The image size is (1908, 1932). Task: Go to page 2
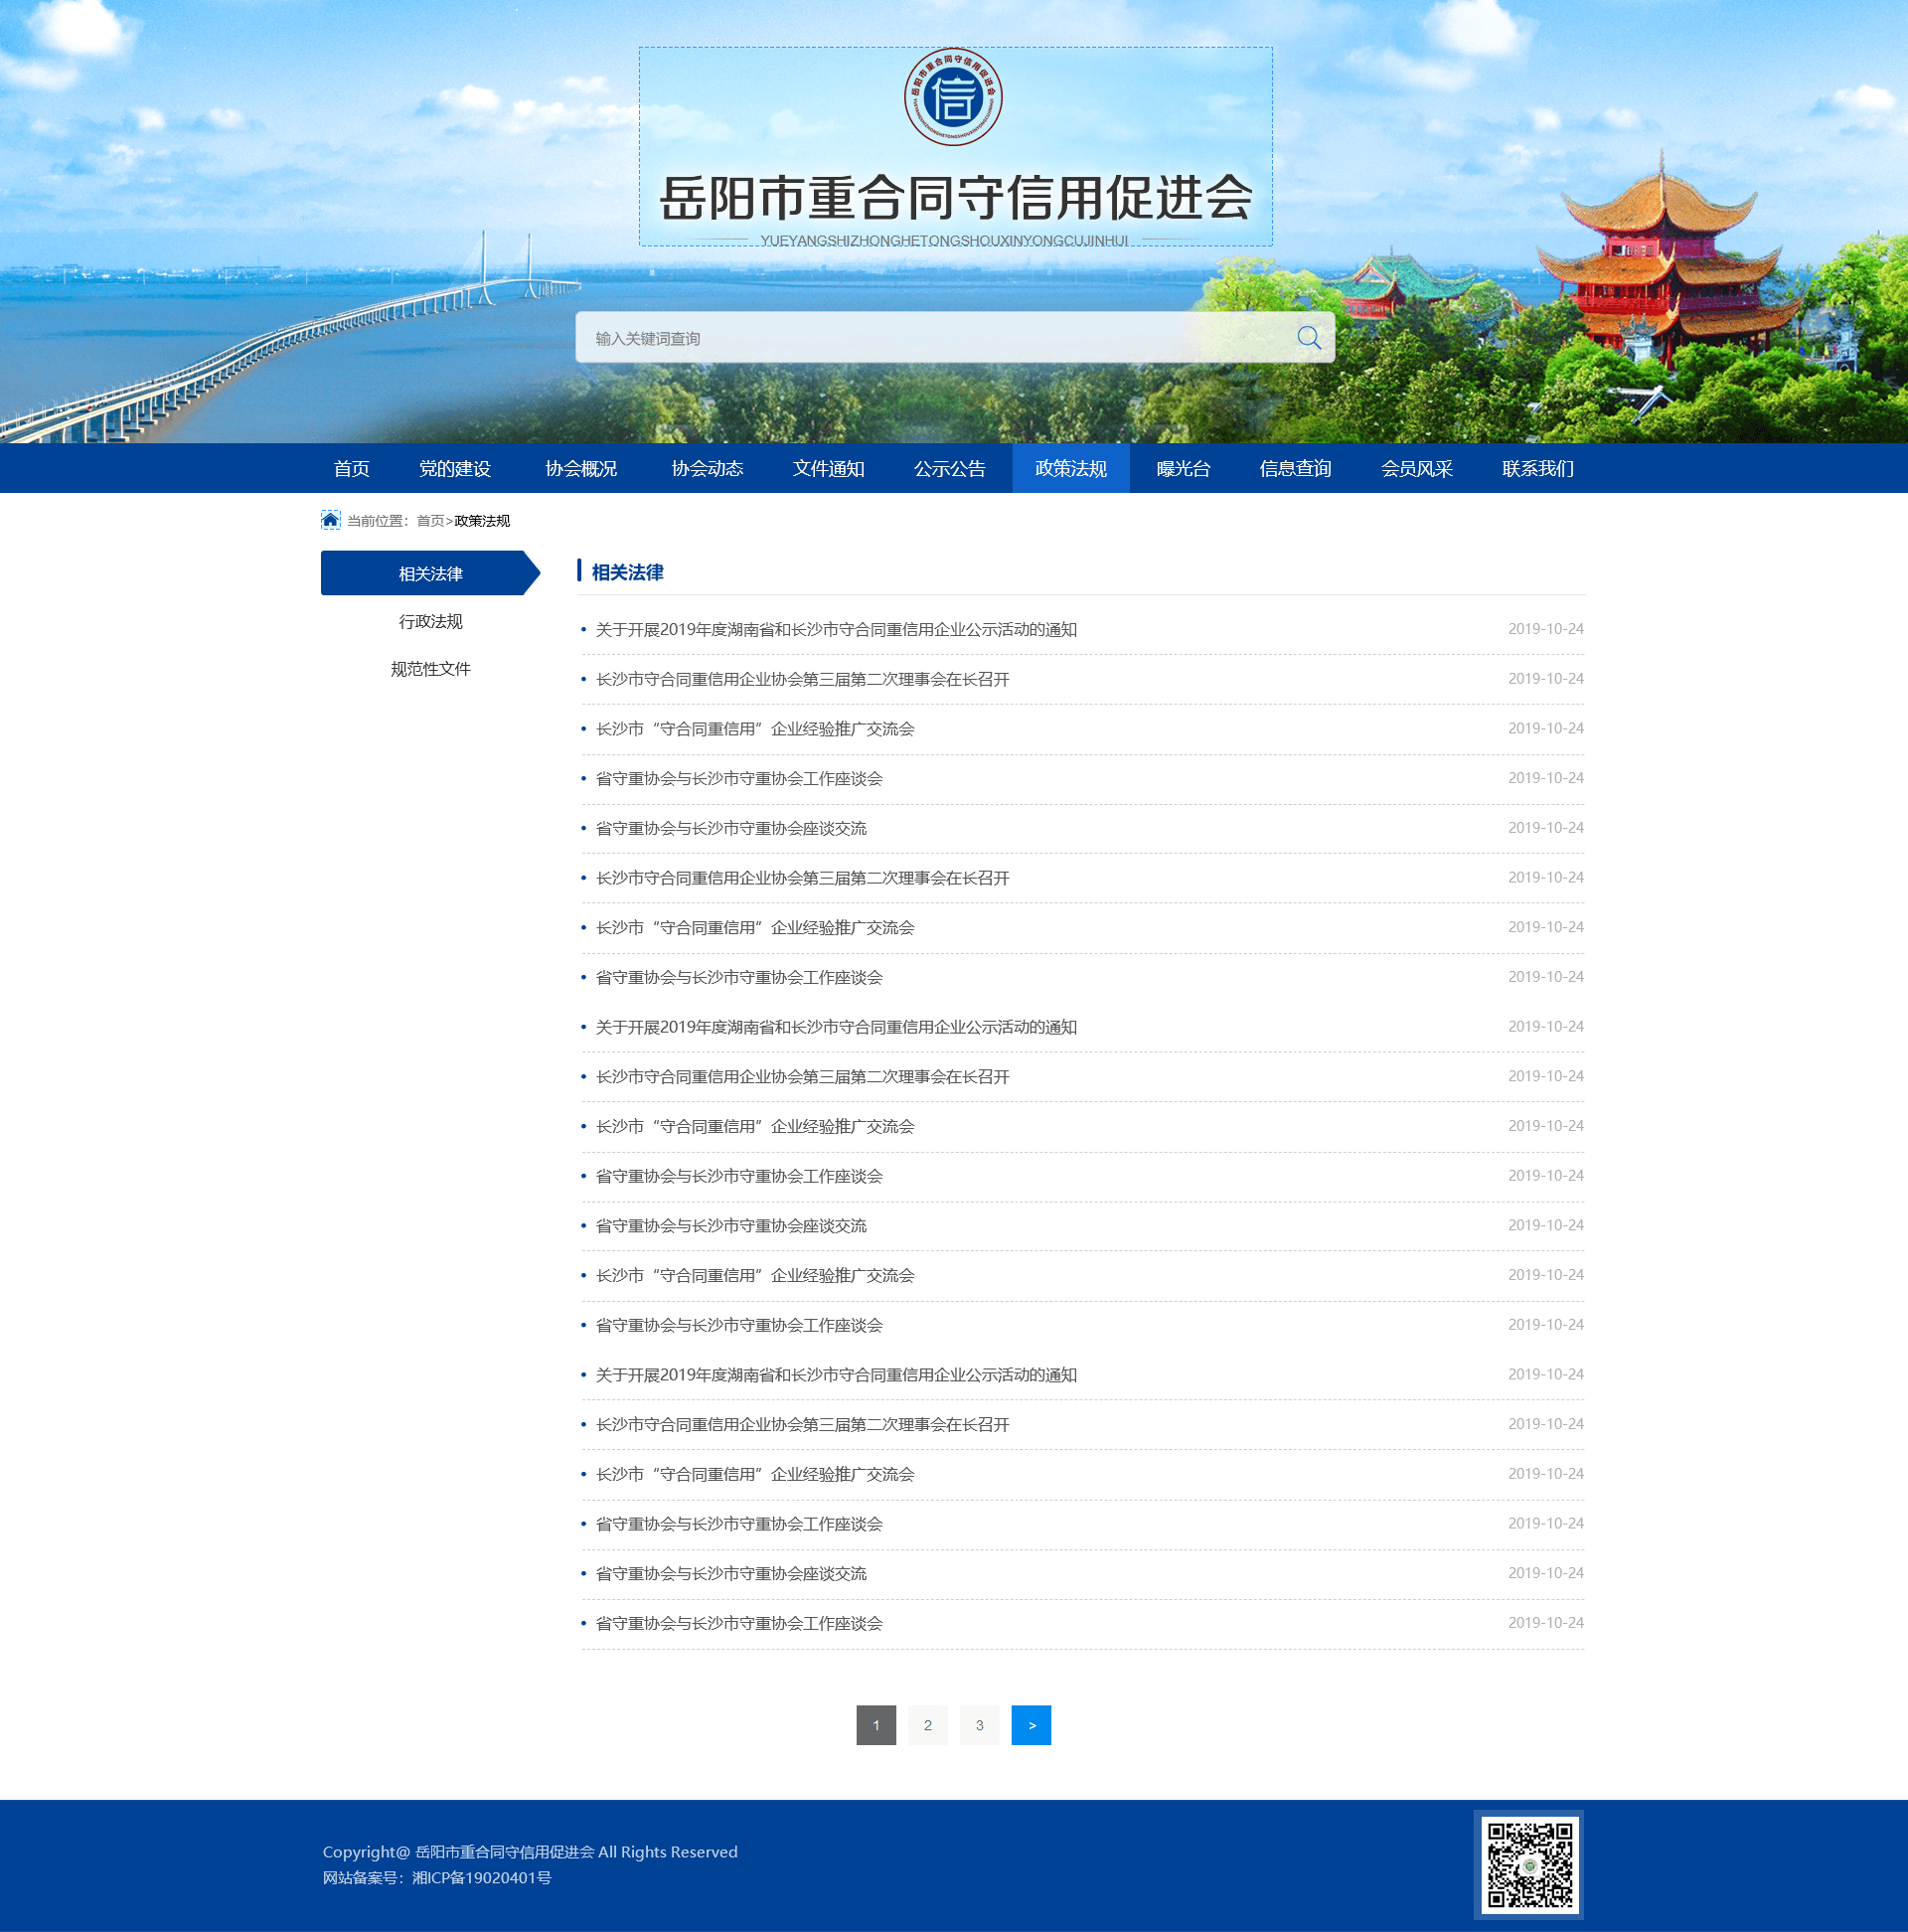(927, 1725)
